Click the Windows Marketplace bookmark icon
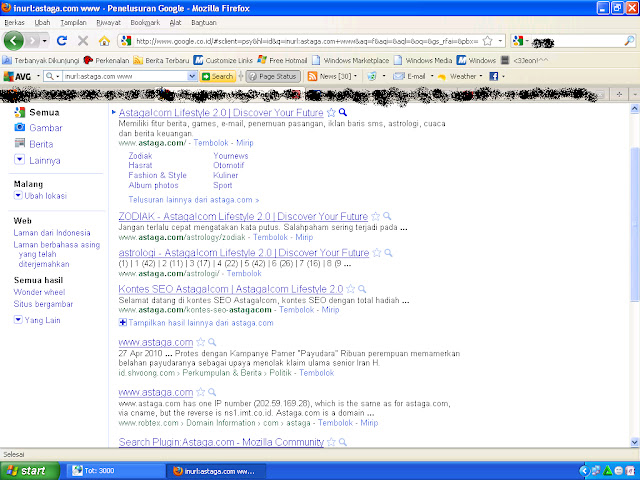Viewport: 640px width, 480px height. tap(316, 60)
